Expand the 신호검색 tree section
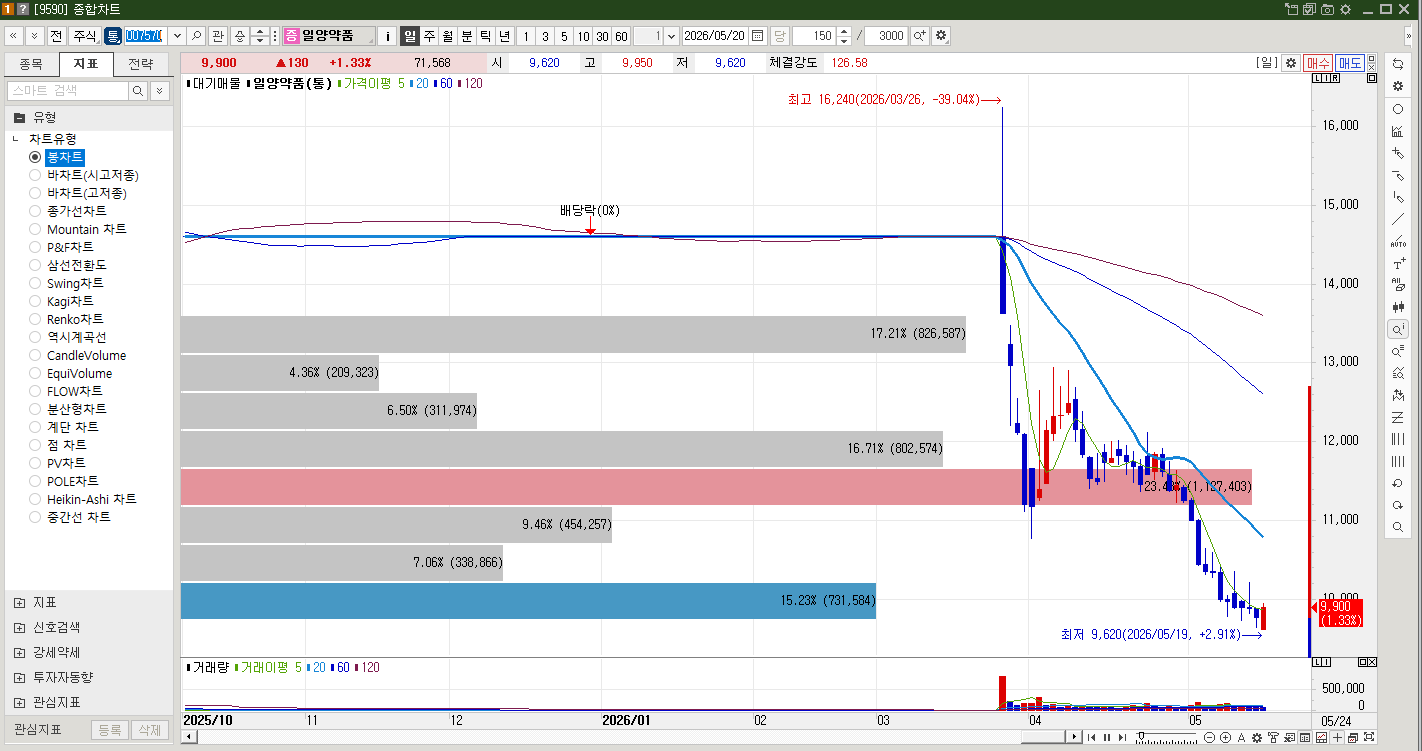The height and width of the screenshot is (751, 1422). pyautogui.click(x=19, y=628)
